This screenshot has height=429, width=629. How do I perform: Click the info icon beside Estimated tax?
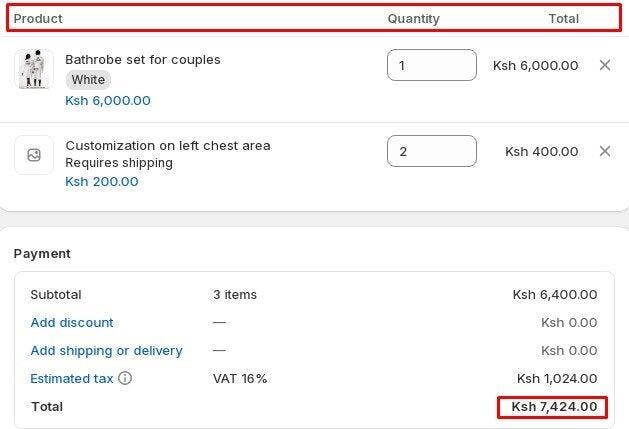point(125,378)
